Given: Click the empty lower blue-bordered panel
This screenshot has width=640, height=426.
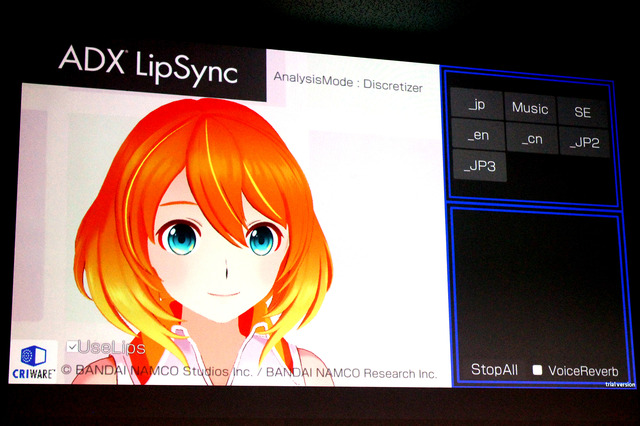Looking at the screenshot, I should (535, 280).
